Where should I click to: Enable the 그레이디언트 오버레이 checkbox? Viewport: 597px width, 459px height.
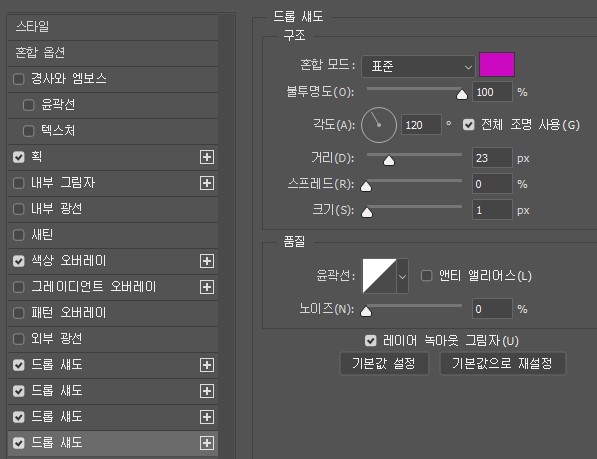[x=19, y=287]
